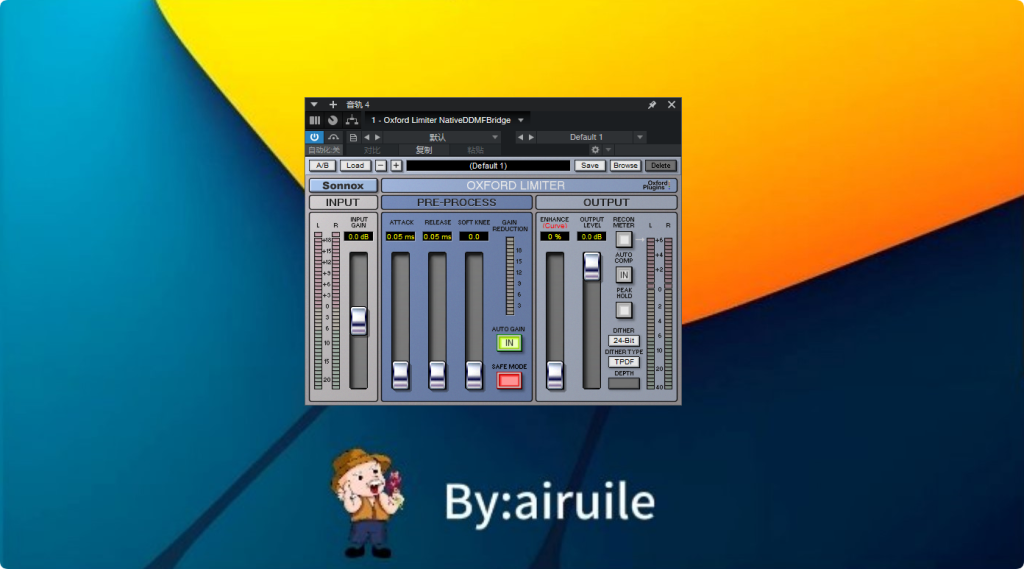
Task: Show the channel editor bars icon
Action: tap(315, 120)
